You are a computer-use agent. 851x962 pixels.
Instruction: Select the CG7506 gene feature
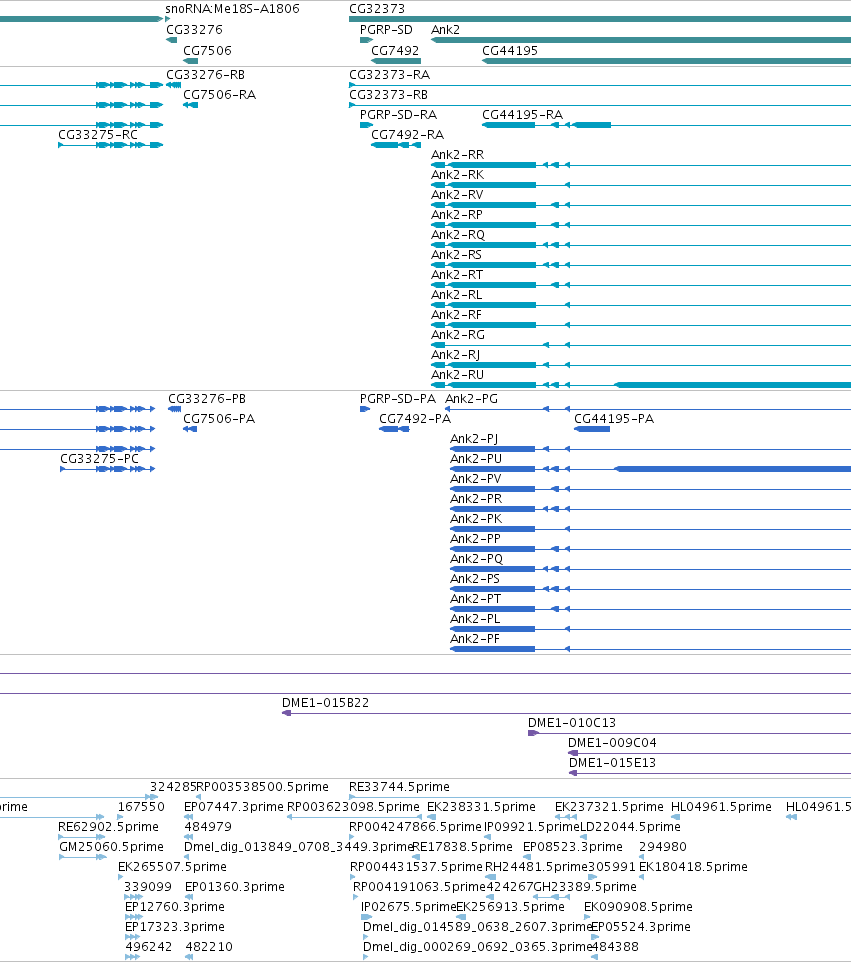click(x=190, y=61)
